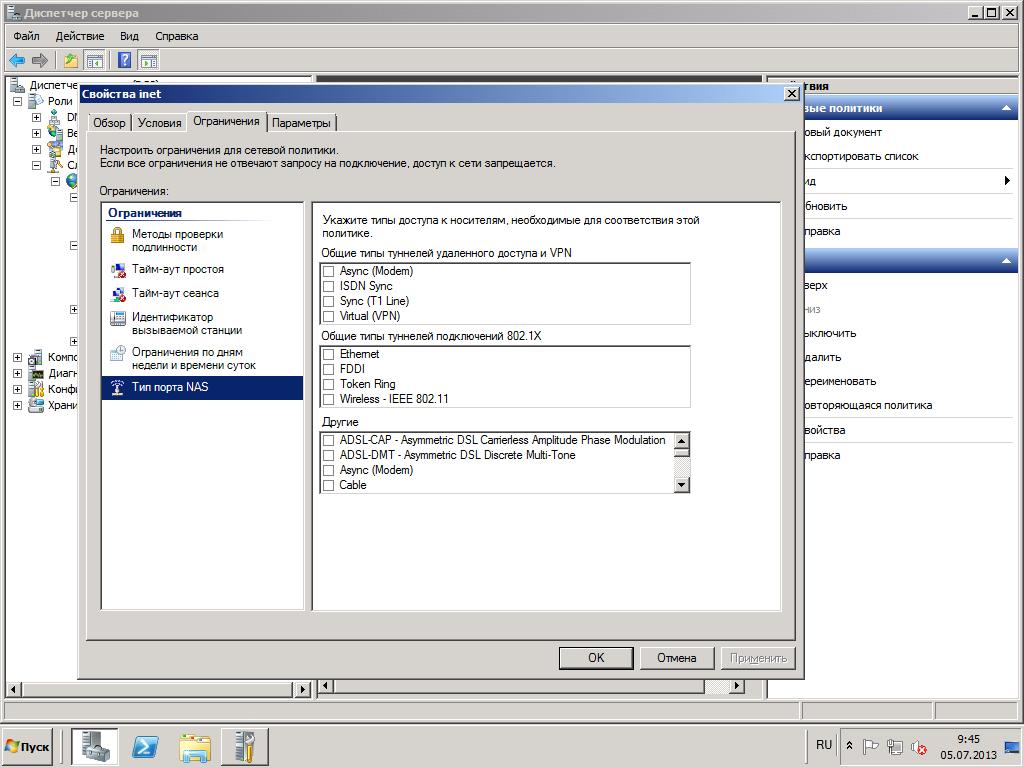Switch to the Условия tab
This screenshot has width=1024, height=768.
tap(159, 123)
